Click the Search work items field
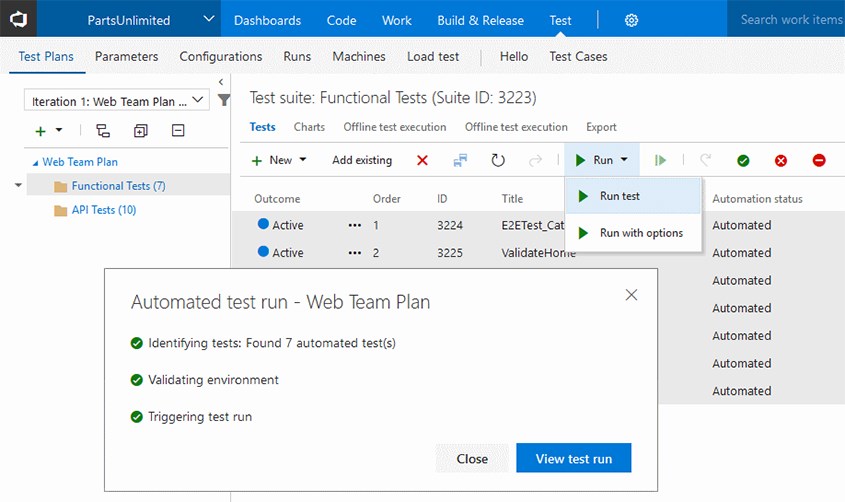This screenshot has height=502, width=845. click(790, 20)
